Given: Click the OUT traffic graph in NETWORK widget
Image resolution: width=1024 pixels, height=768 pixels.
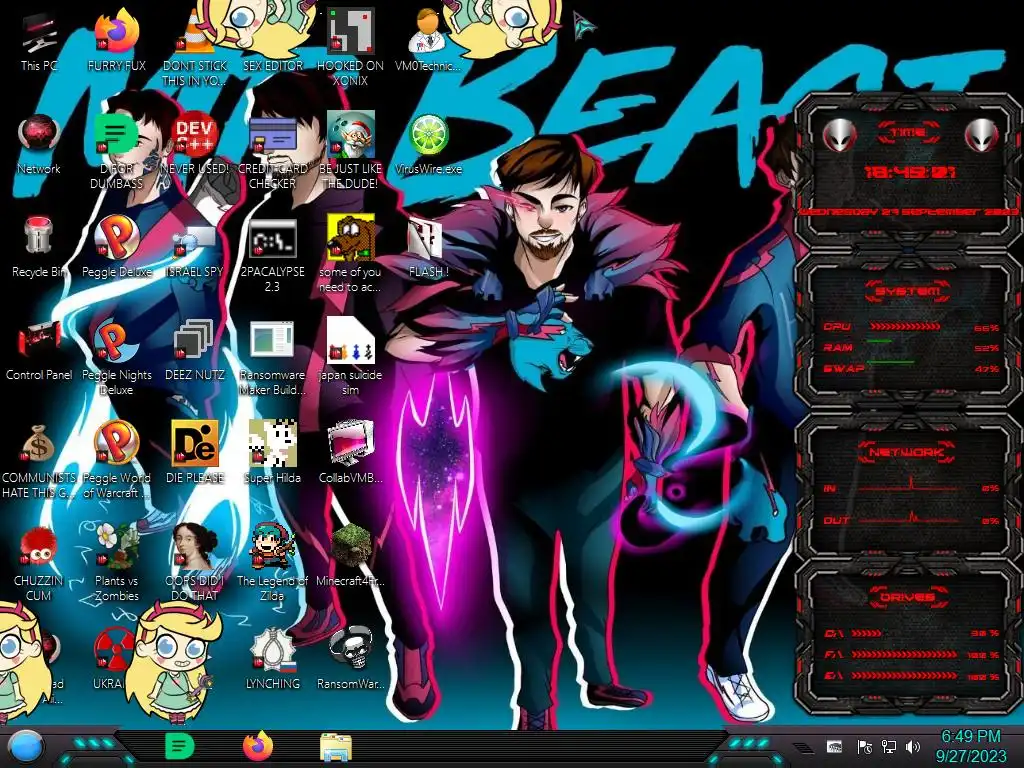Looking at the screenshot, I should click(908, 519).
